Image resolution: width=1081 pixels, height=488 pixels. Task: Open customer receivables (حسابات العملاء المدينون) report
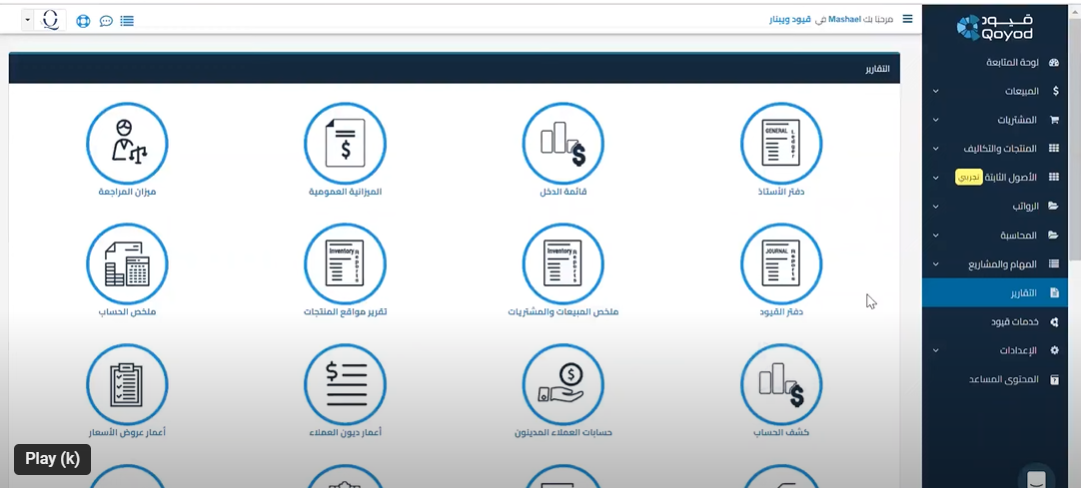563,385
